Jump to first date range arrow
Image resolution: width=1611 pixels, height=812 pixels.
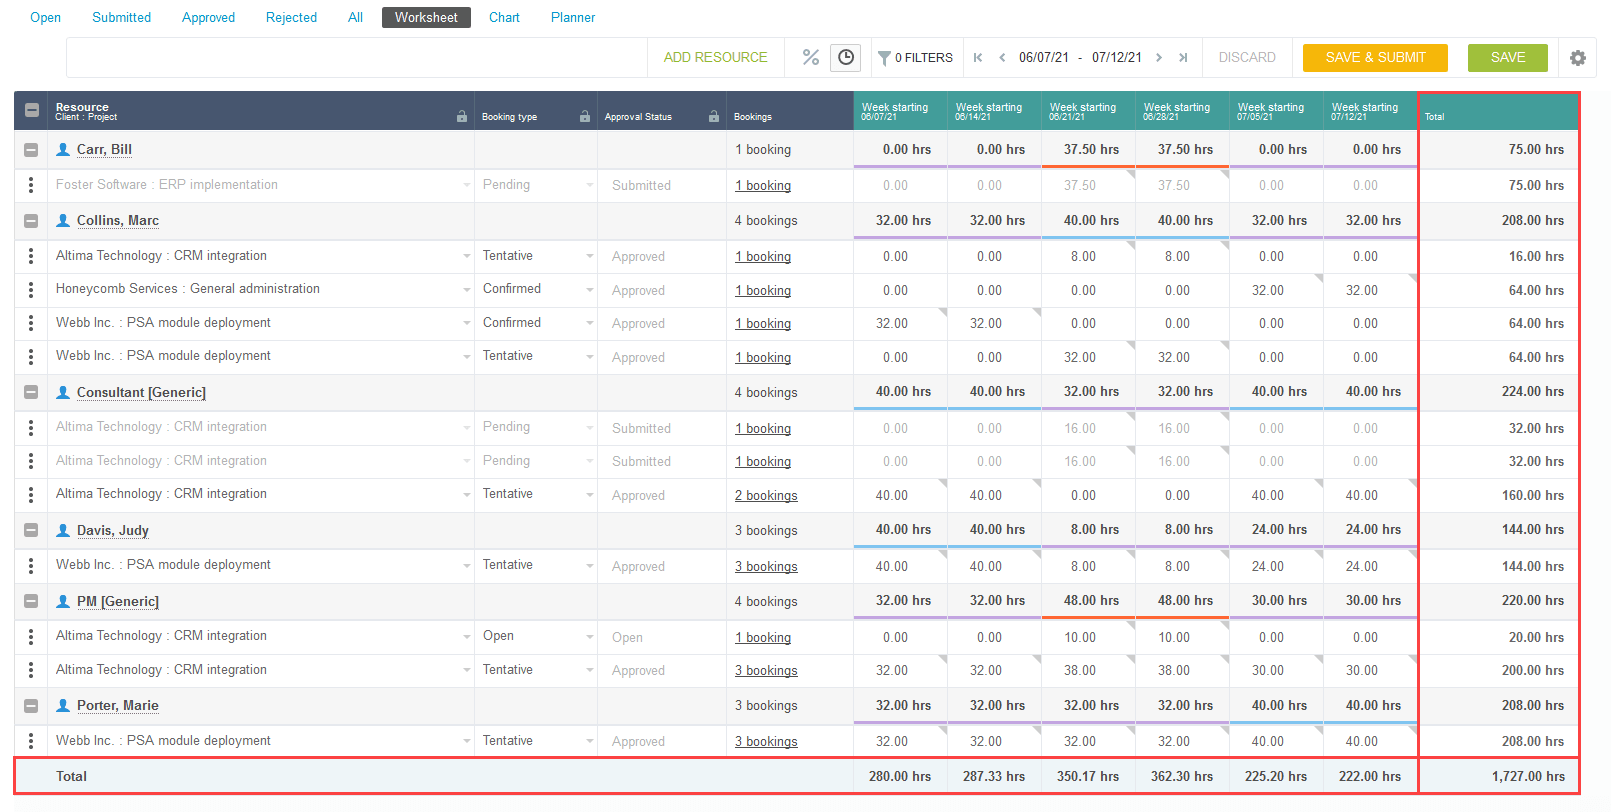click(x=978, y=58)
